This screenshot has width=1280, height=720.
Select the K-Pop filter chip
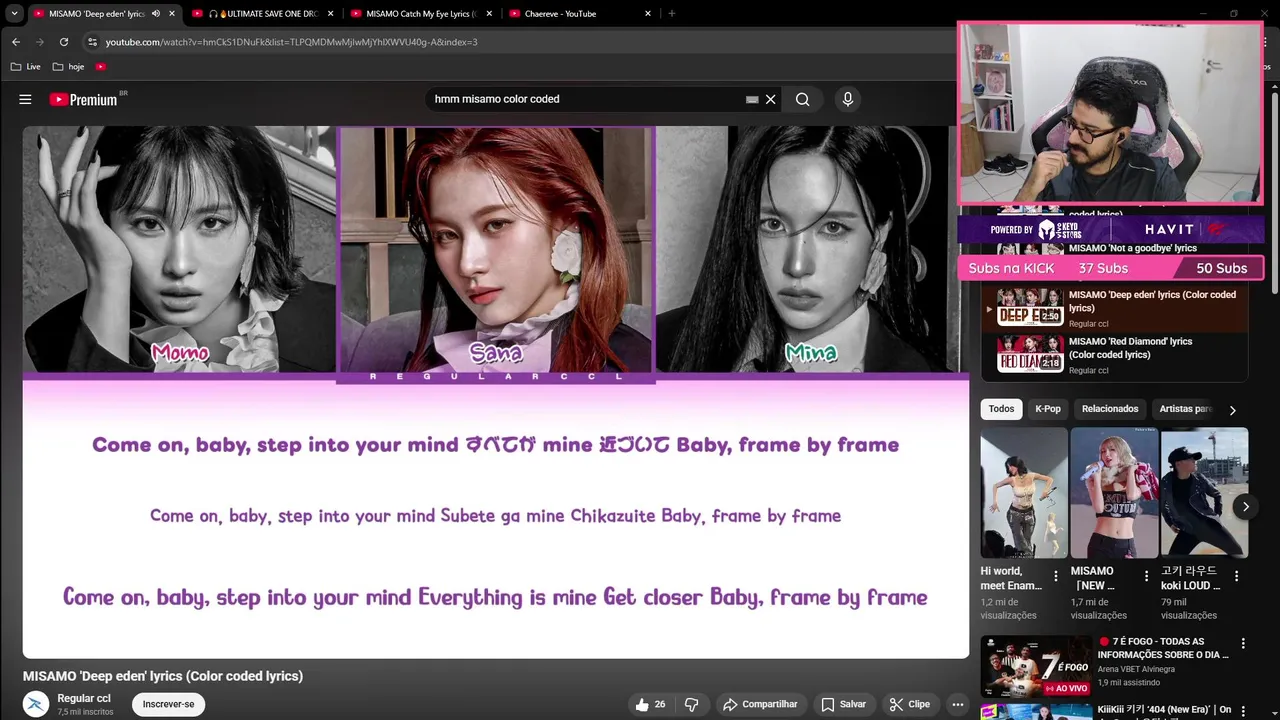(1048, 409)
